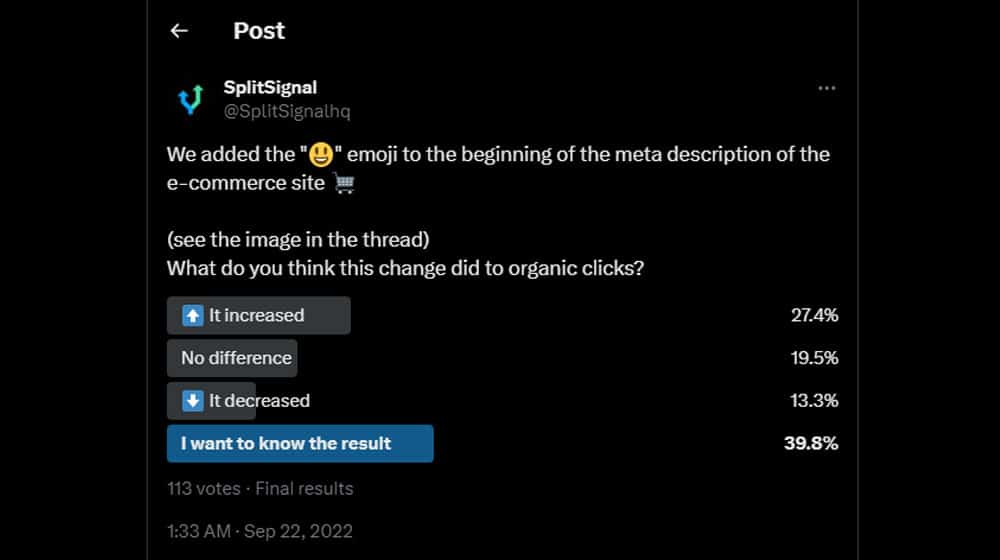Open the @SplitSignalhq handle link
The width and height of the screenshot is (1000, 560).
pos(286,111)
